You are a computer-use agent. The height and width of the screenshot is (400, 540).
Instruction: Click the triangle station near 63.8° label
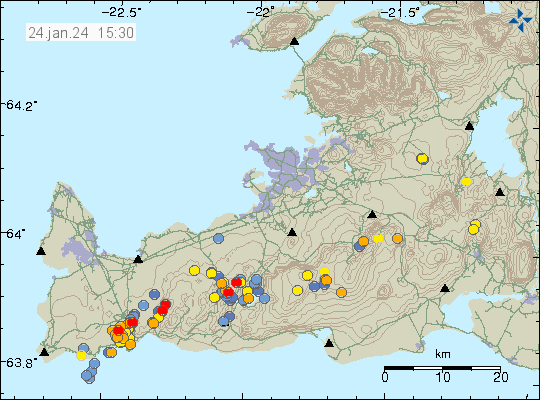pos(44,352)
